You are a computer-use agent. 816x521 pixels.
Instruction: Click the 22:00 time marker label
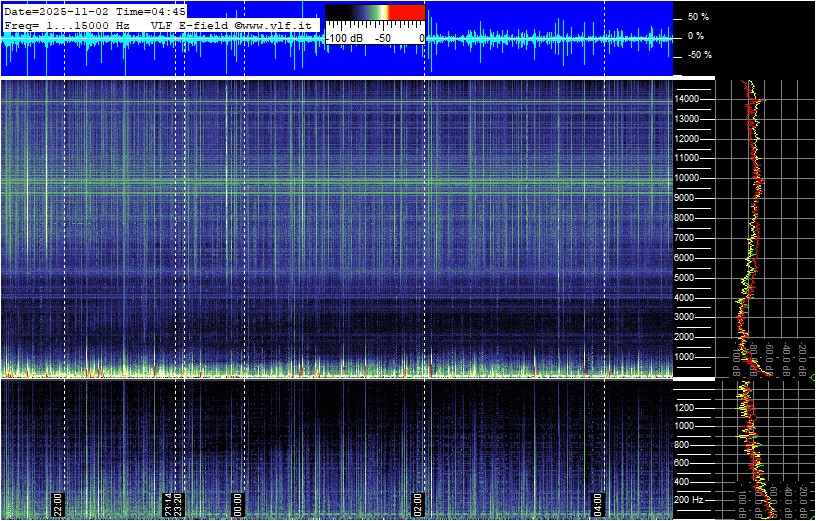point(58,503)
